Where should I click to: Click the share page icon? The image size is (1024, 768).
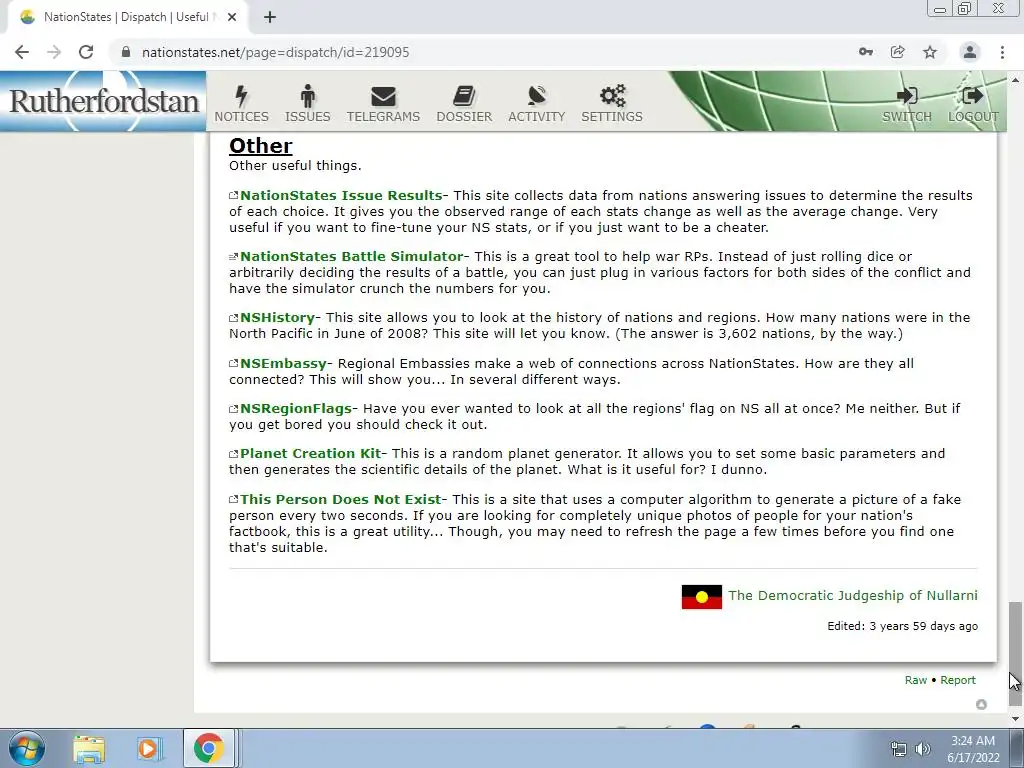[x=898, y=52]
